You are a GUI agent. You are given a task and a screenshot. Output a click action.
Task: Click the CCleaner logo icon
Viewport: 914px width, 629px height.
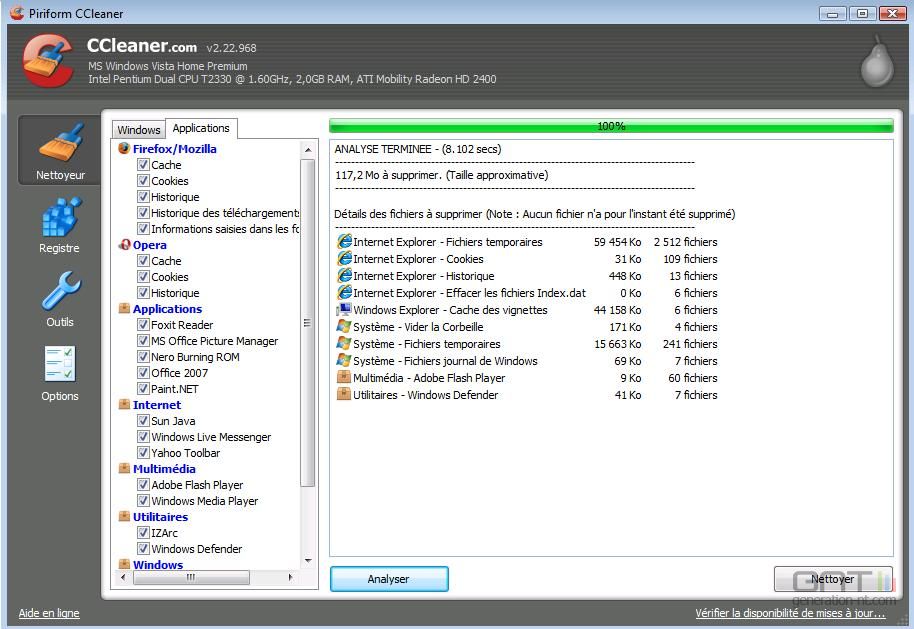pos(47,58)
